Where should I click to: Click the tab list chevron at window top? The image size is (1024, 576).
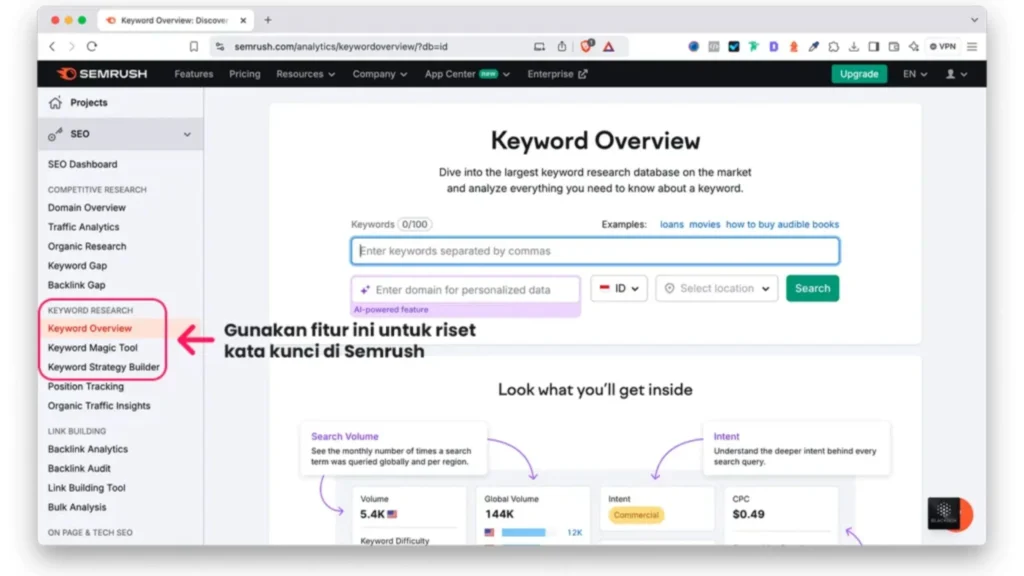(x=974, y=20)
